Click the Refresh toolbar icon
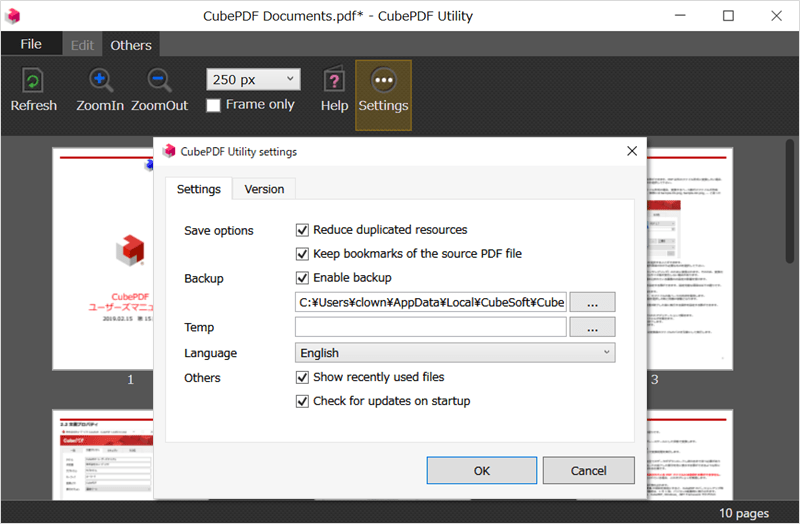This screenshot has height=524, width=800. (33, 81)
